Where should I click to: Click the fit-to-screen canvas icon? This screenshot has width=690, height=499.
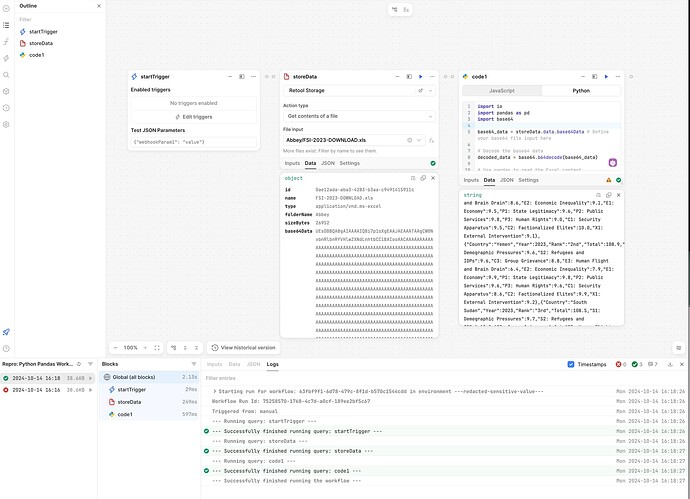click(157, 348)
